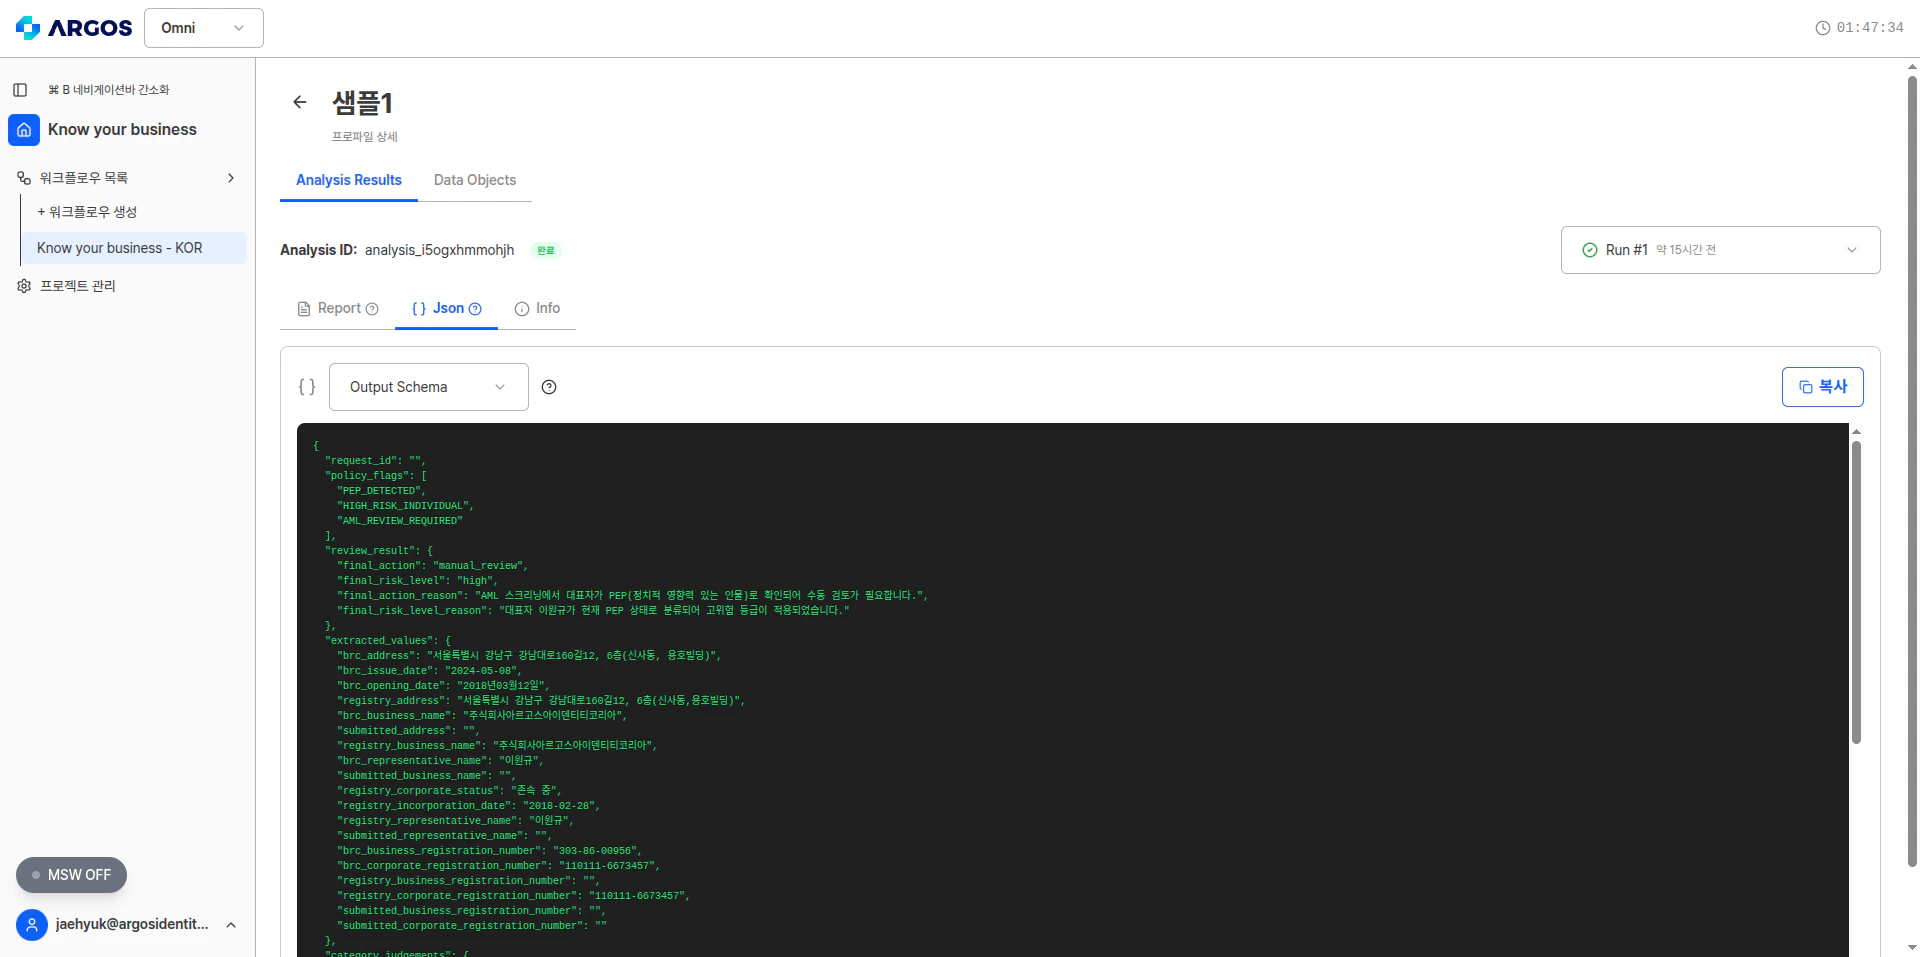Image resolution: width=1920 pixels, height=957 pixels.
Task: Switch to the Data Objects tab
Action: tap(475, 181)
